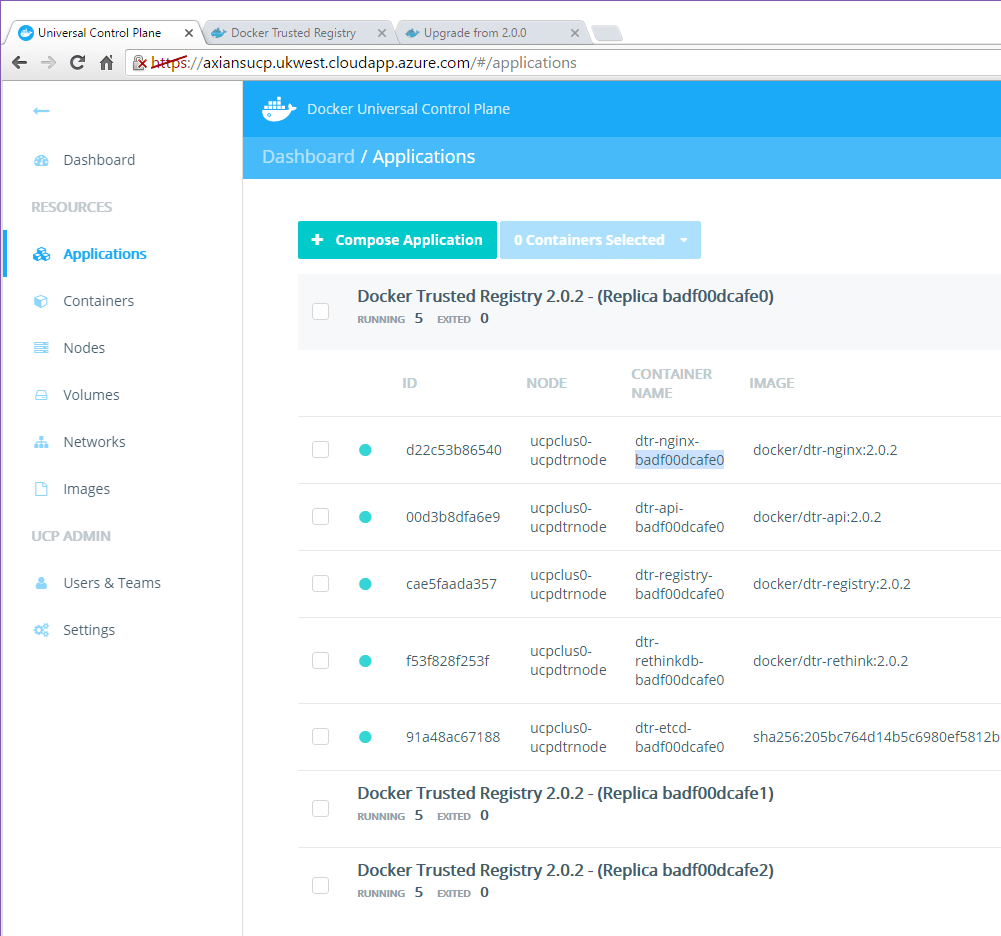The image size is (1001, 936).
Task: Check the dtr-nginx container checkbox
Action: [x=320, y=450]
